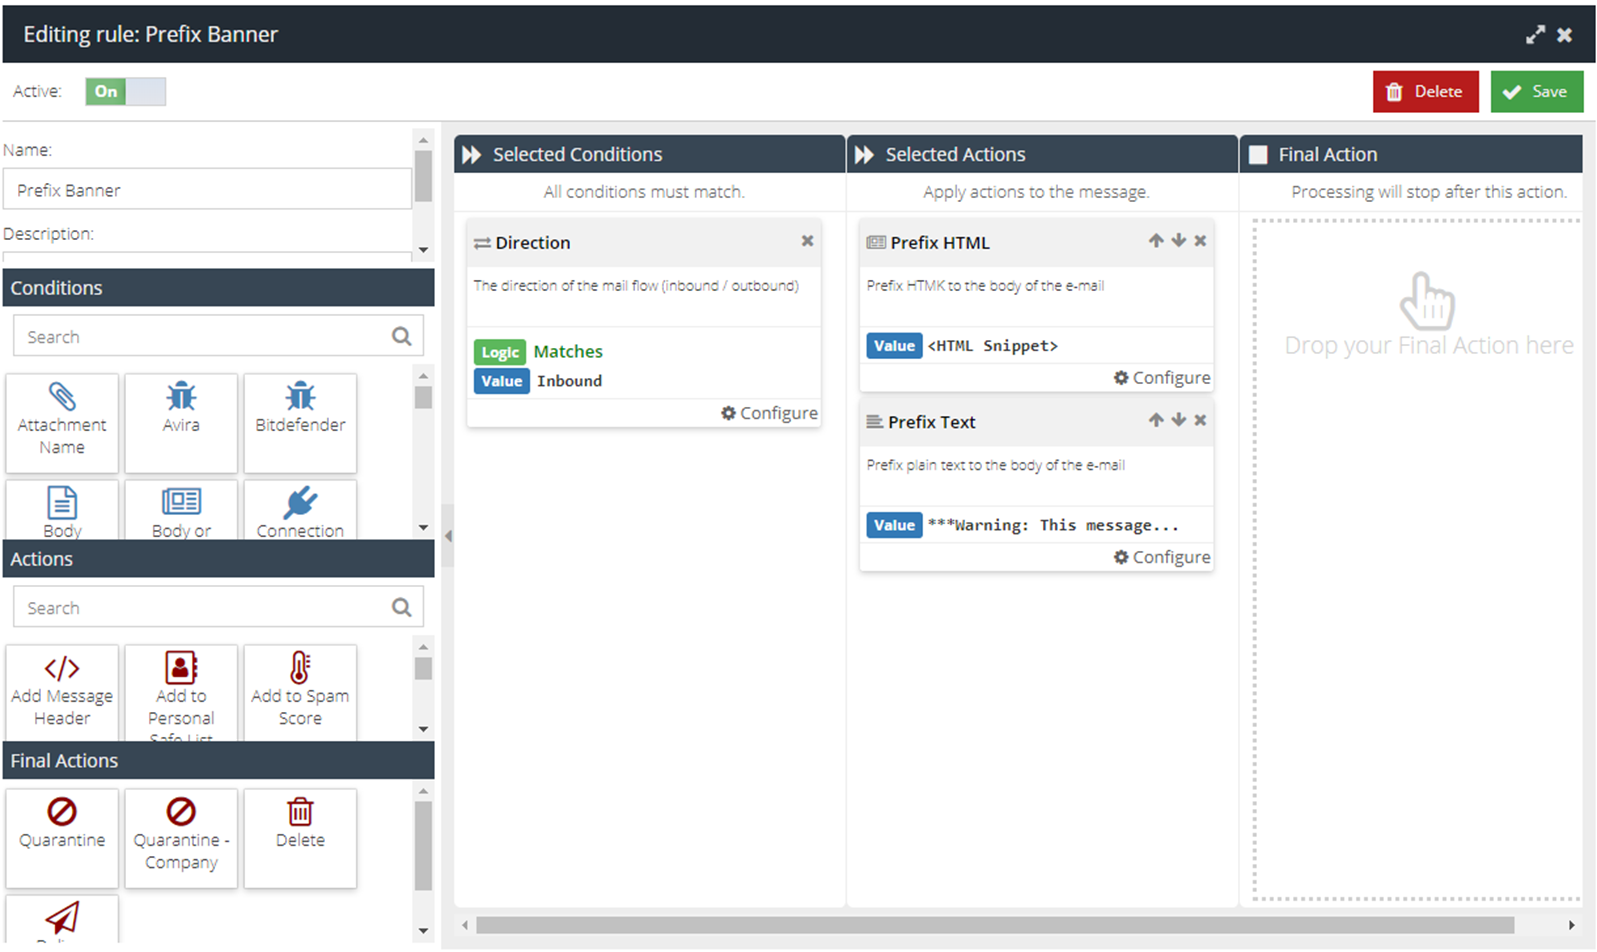Screen dimensions: 1597x952
Task: Click the Actions search magnifier icon
Action: (x=401, y=607)
